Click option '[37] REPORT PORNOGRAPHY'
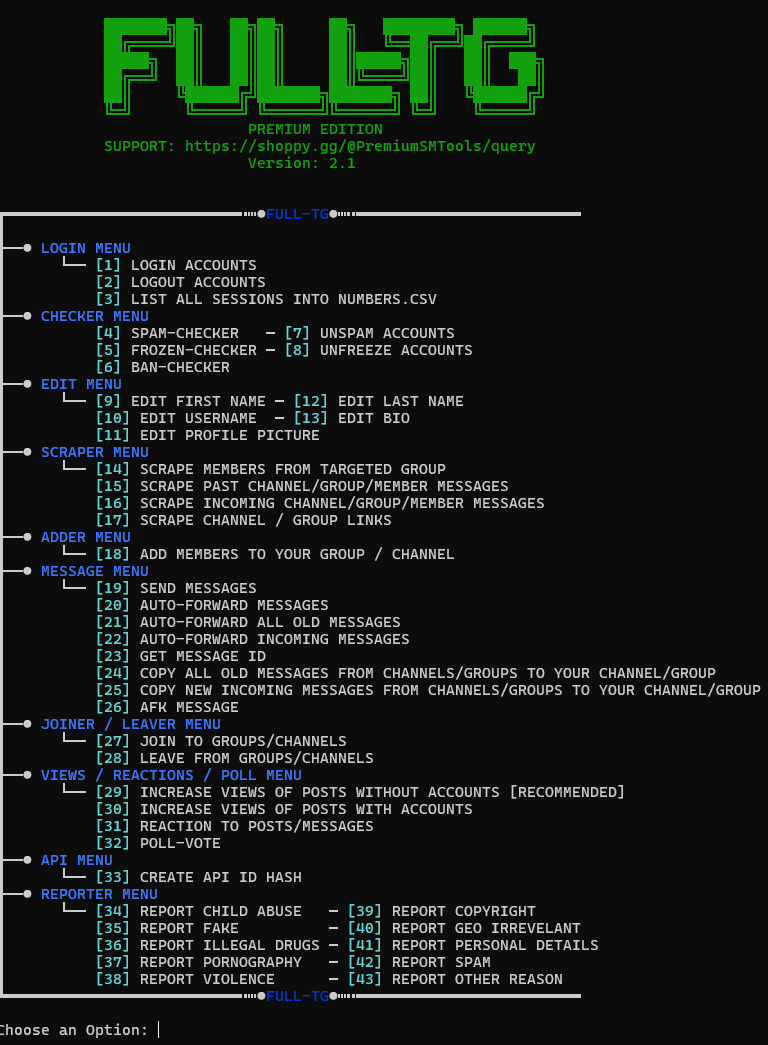This screenshot has width=768, height=1045. [199, 962]
